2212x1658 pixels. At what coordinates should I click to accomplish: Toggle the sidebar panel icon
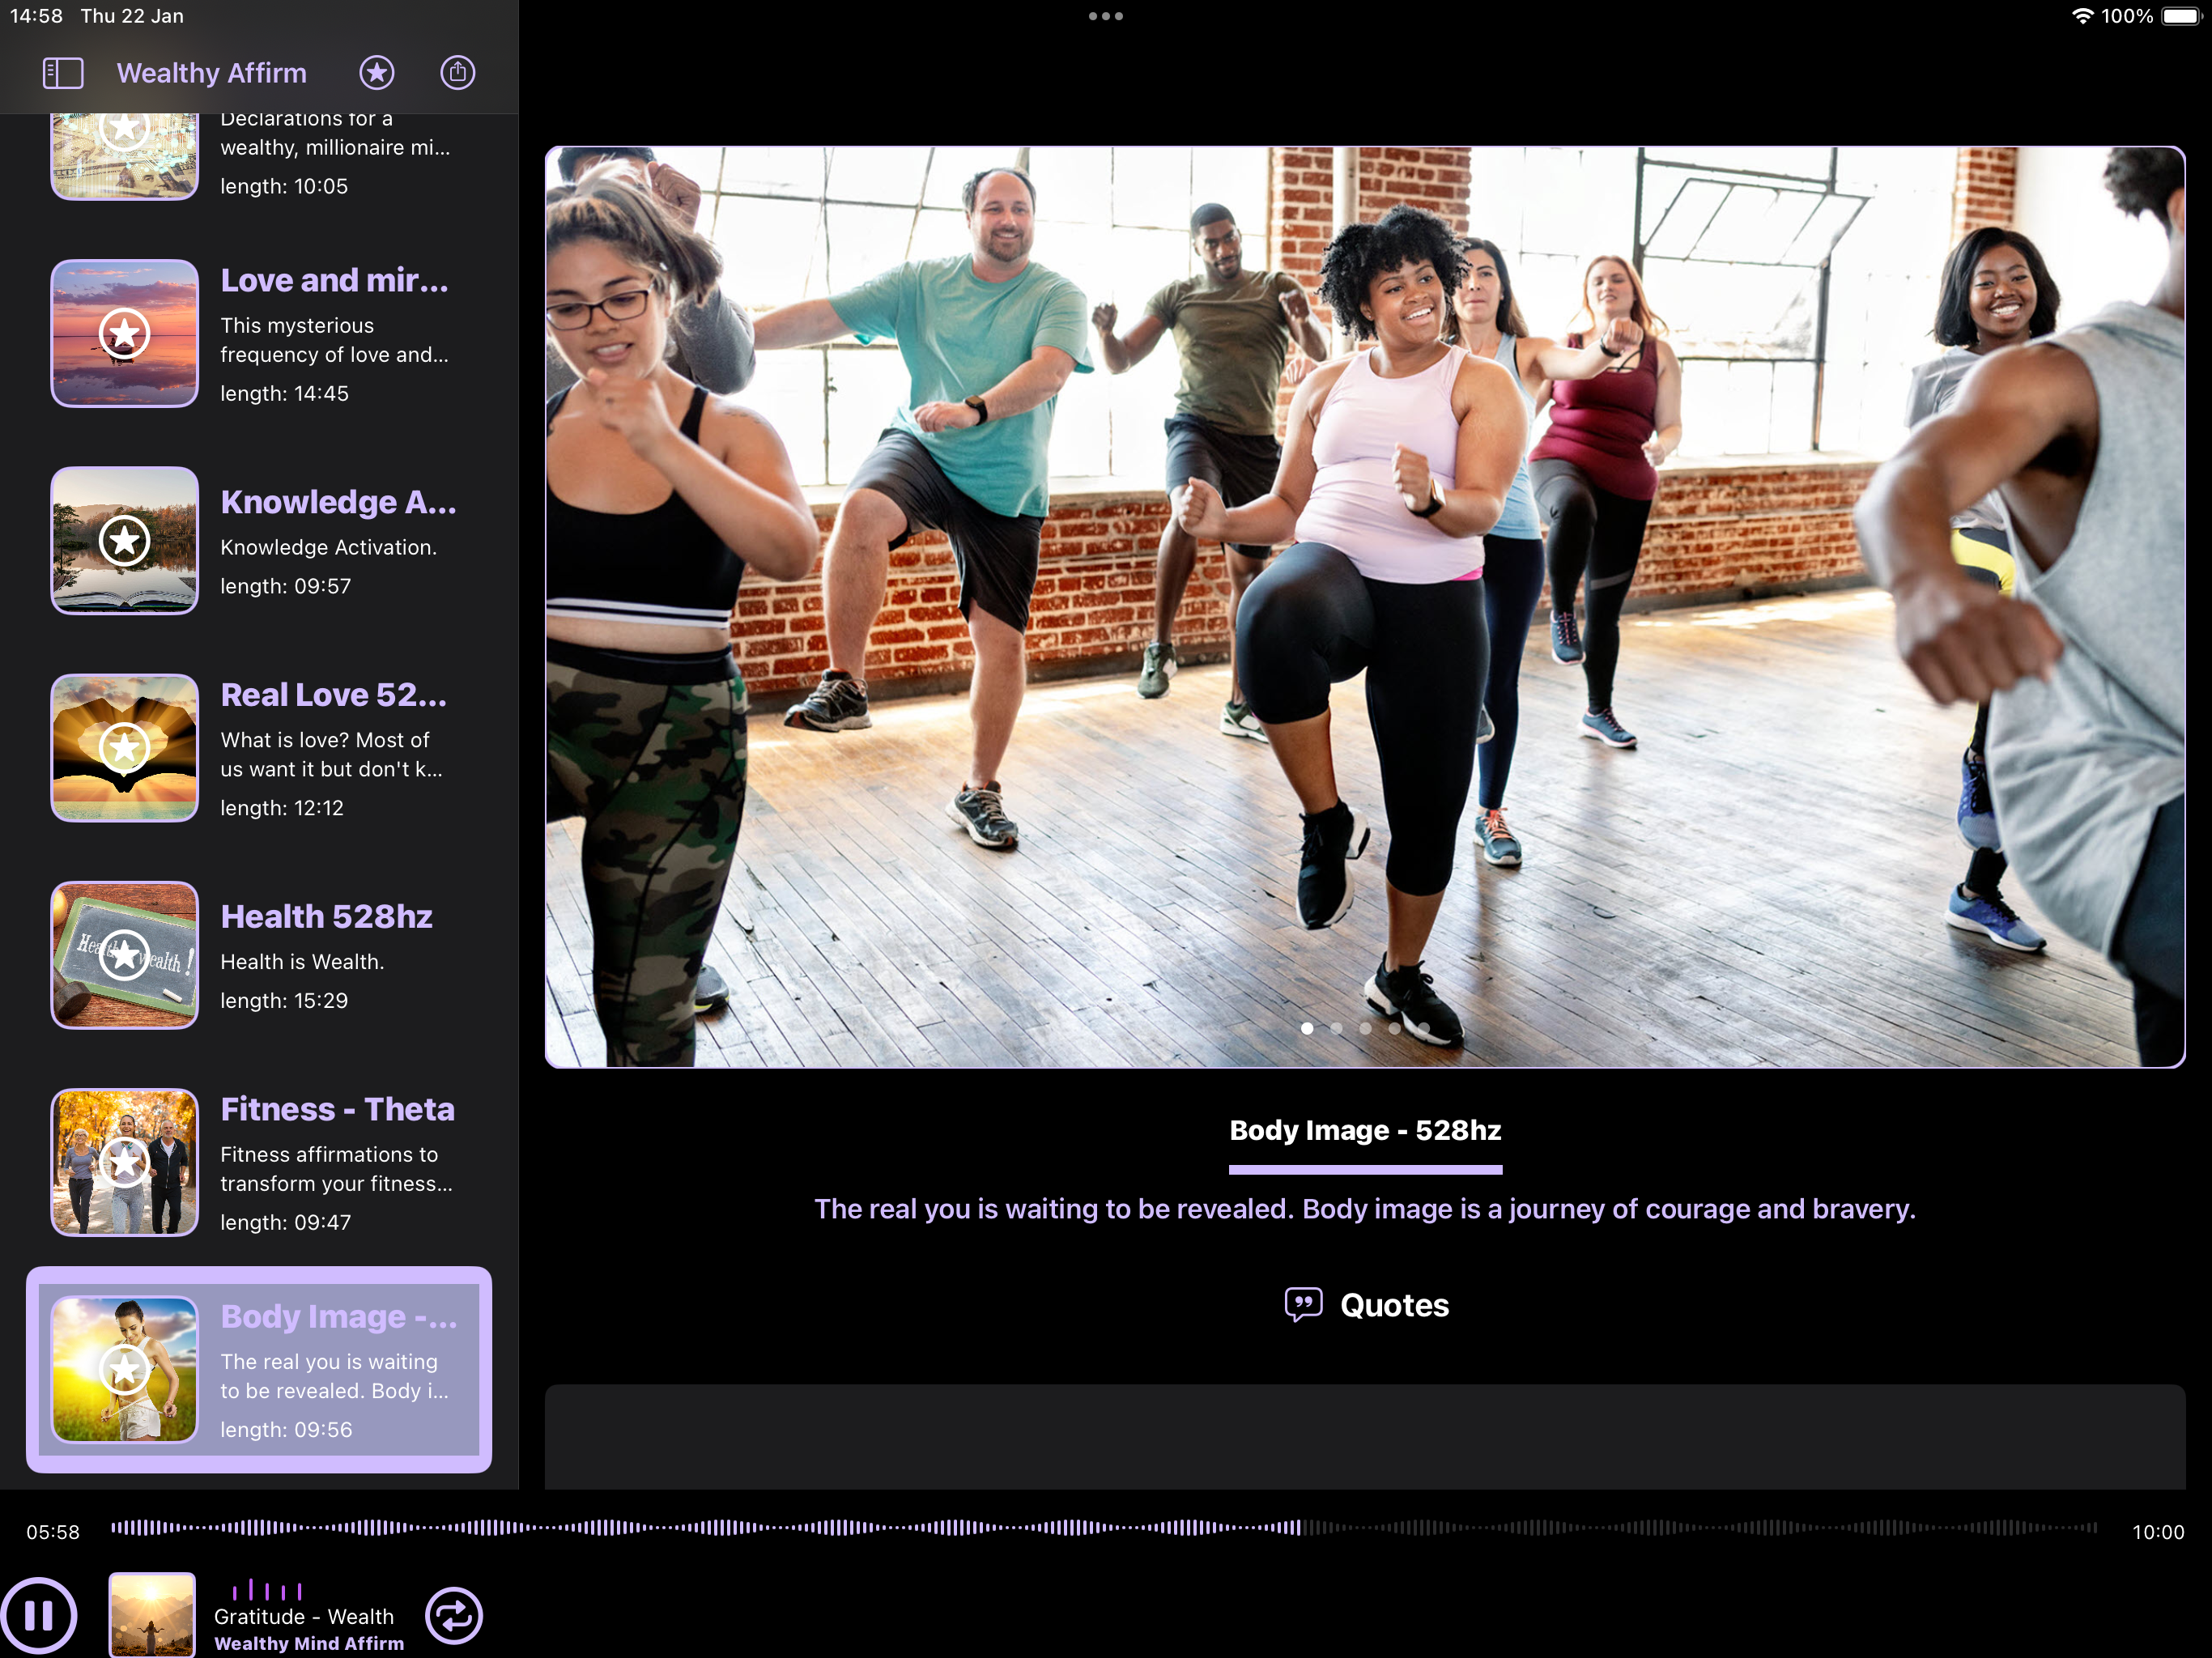click(x=62, y=73)
